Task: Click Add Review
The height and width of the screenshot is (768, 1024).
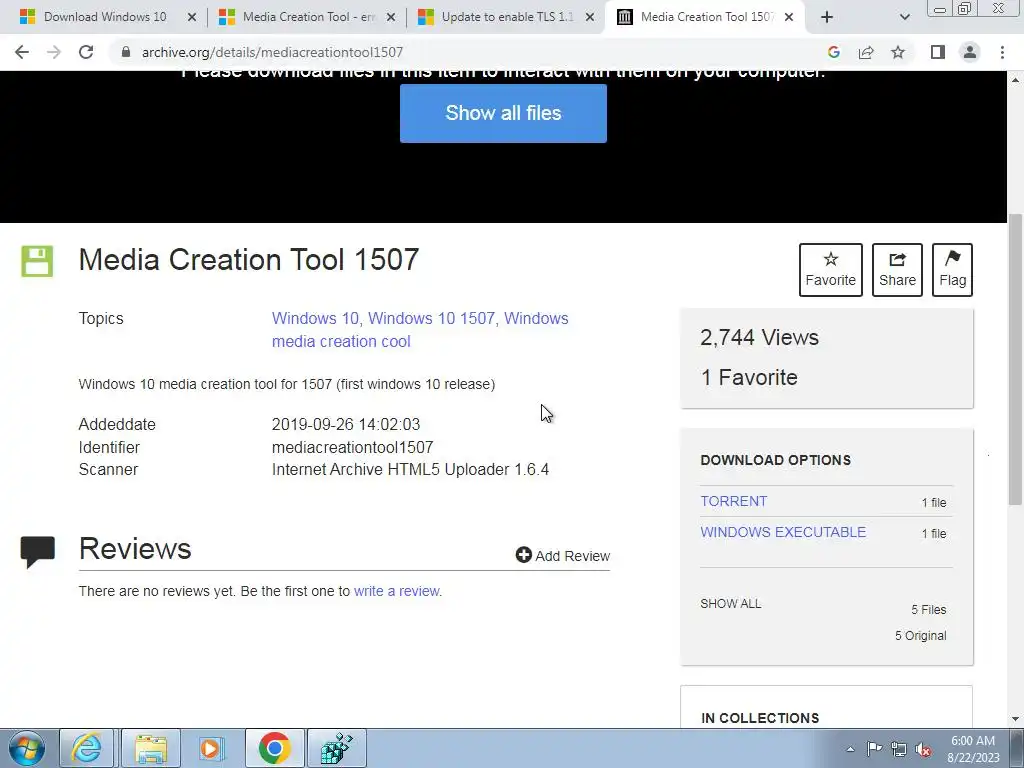Action: pos(562,555)
